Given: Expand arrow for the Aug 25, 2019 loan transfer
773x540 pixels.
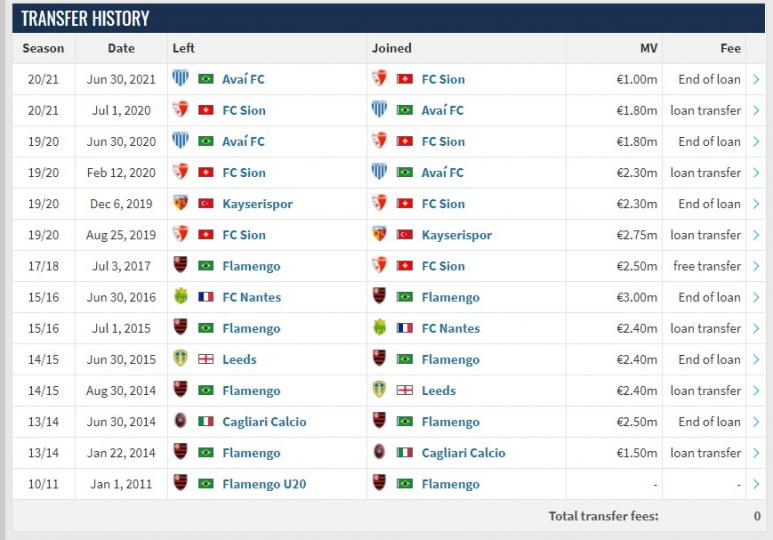Looking at the screenshot, I should (x=756, y=235).
